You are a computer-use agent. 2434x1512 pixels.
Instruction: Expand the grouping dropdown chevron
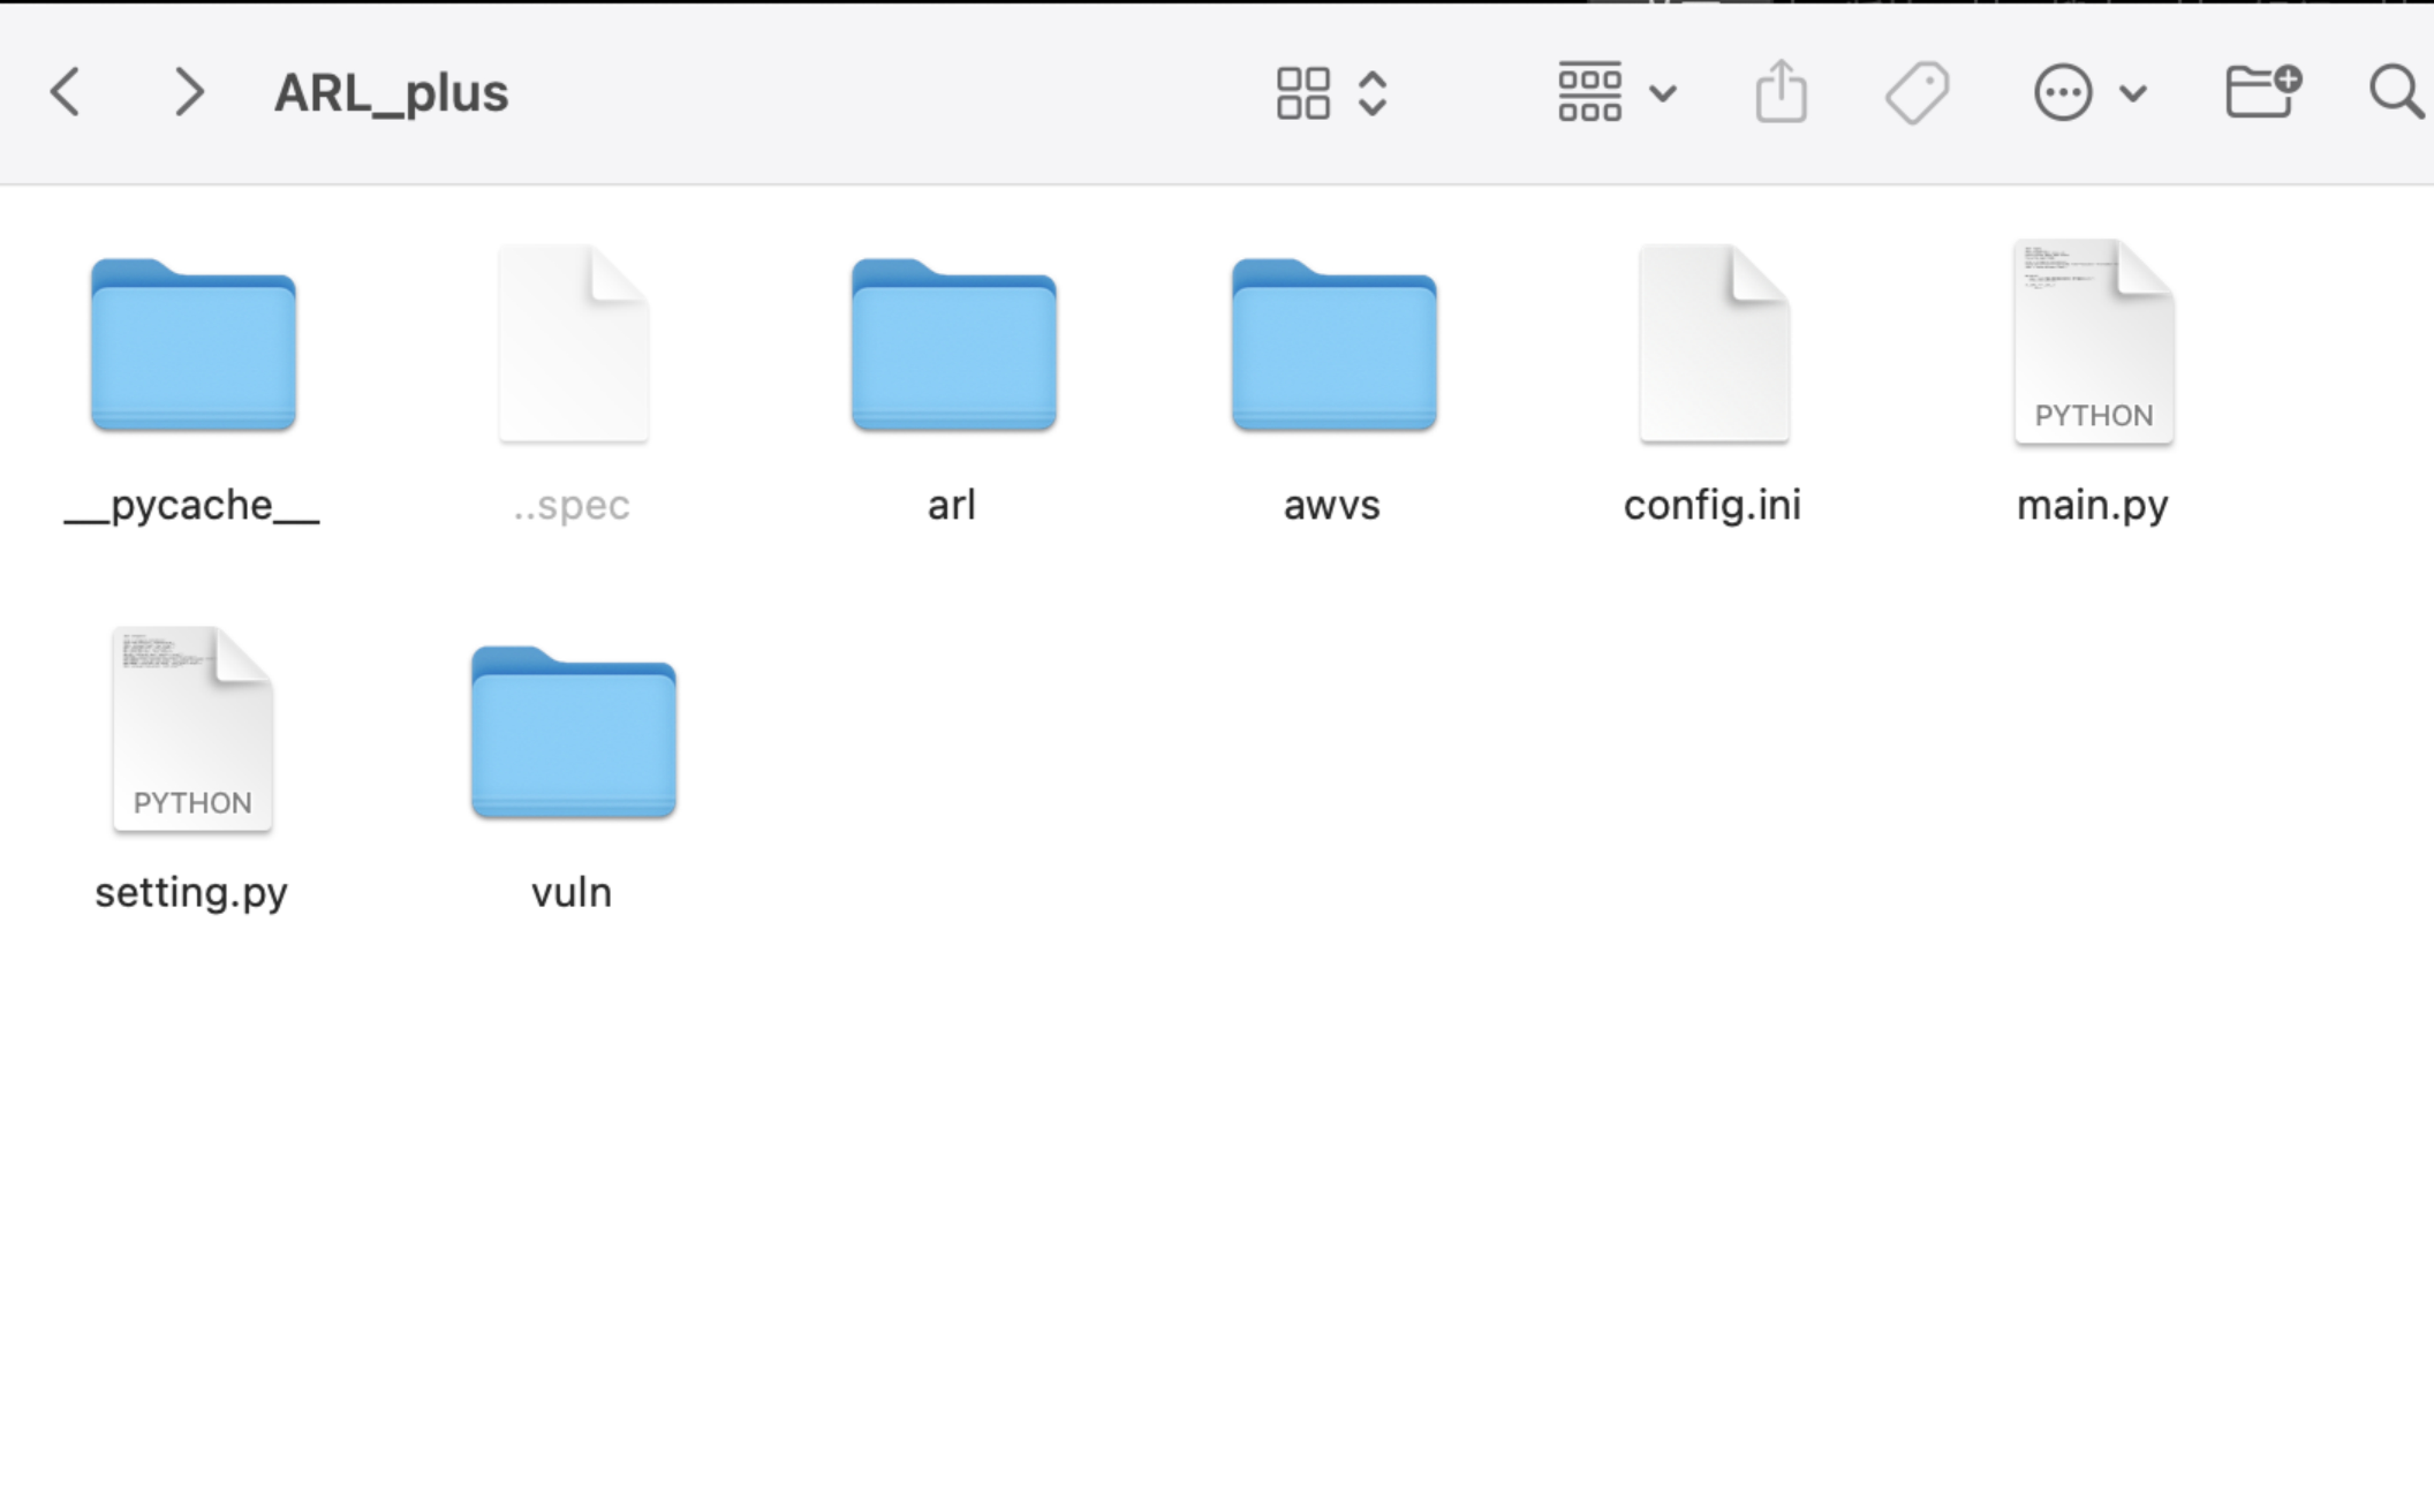1663,93
